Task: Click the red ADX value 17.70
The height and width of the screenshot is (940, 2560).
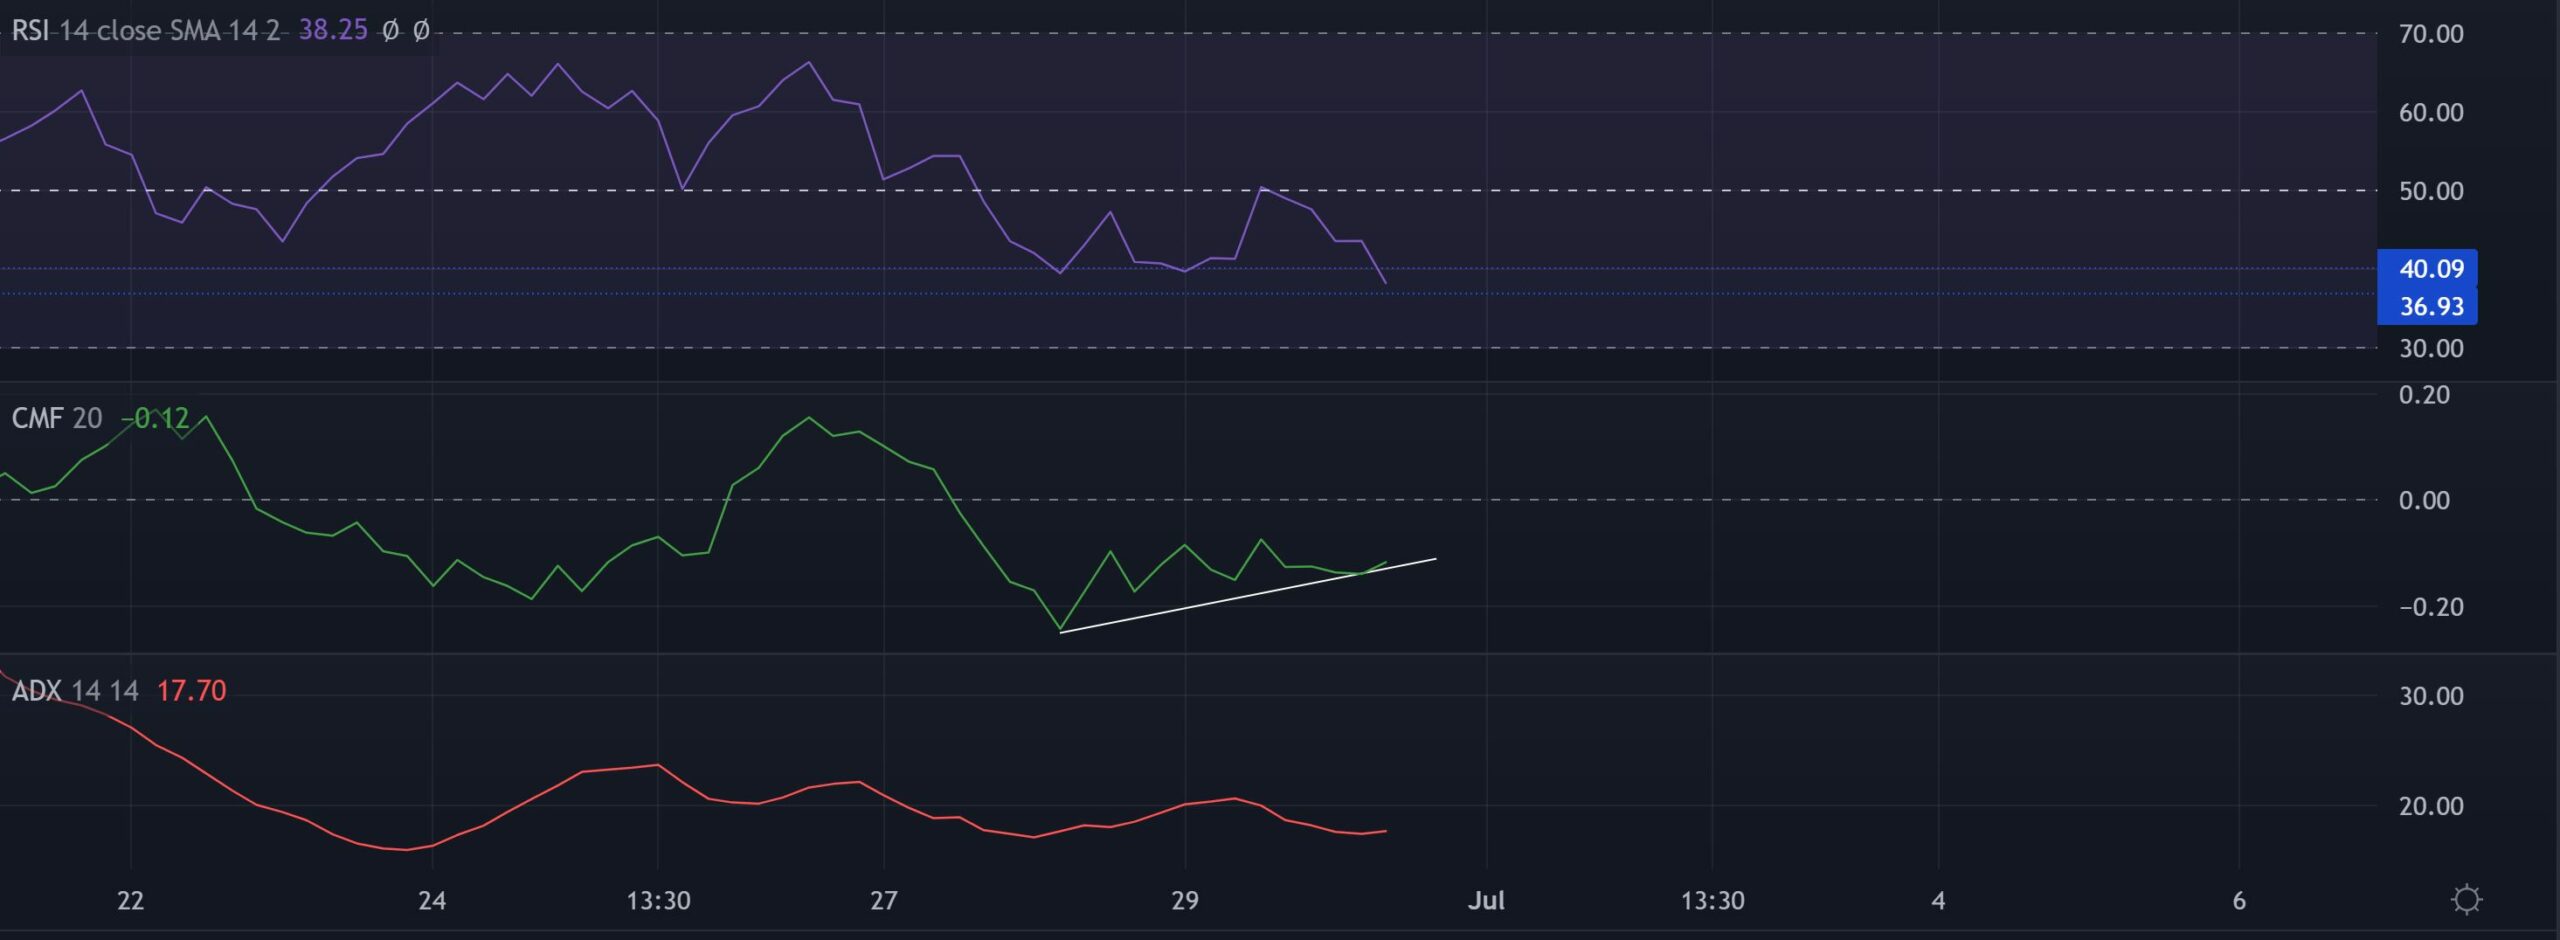Action: [192, 690]
